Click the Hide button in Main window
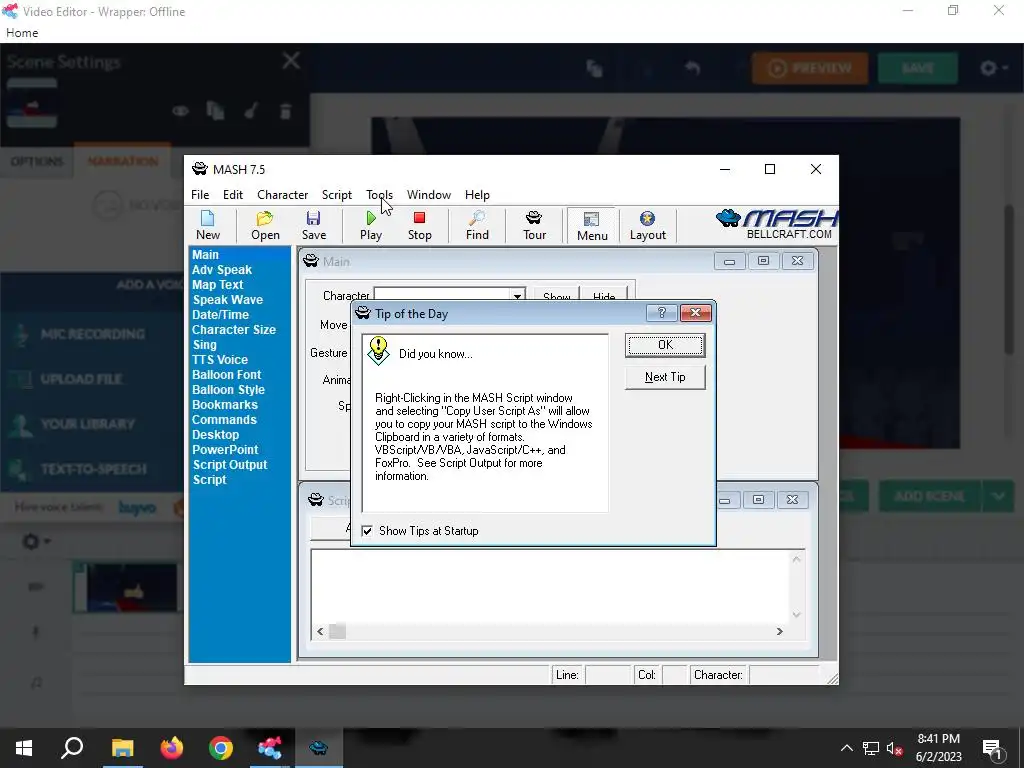This screenshot has height=768, width=1024. tap(604, 296)
